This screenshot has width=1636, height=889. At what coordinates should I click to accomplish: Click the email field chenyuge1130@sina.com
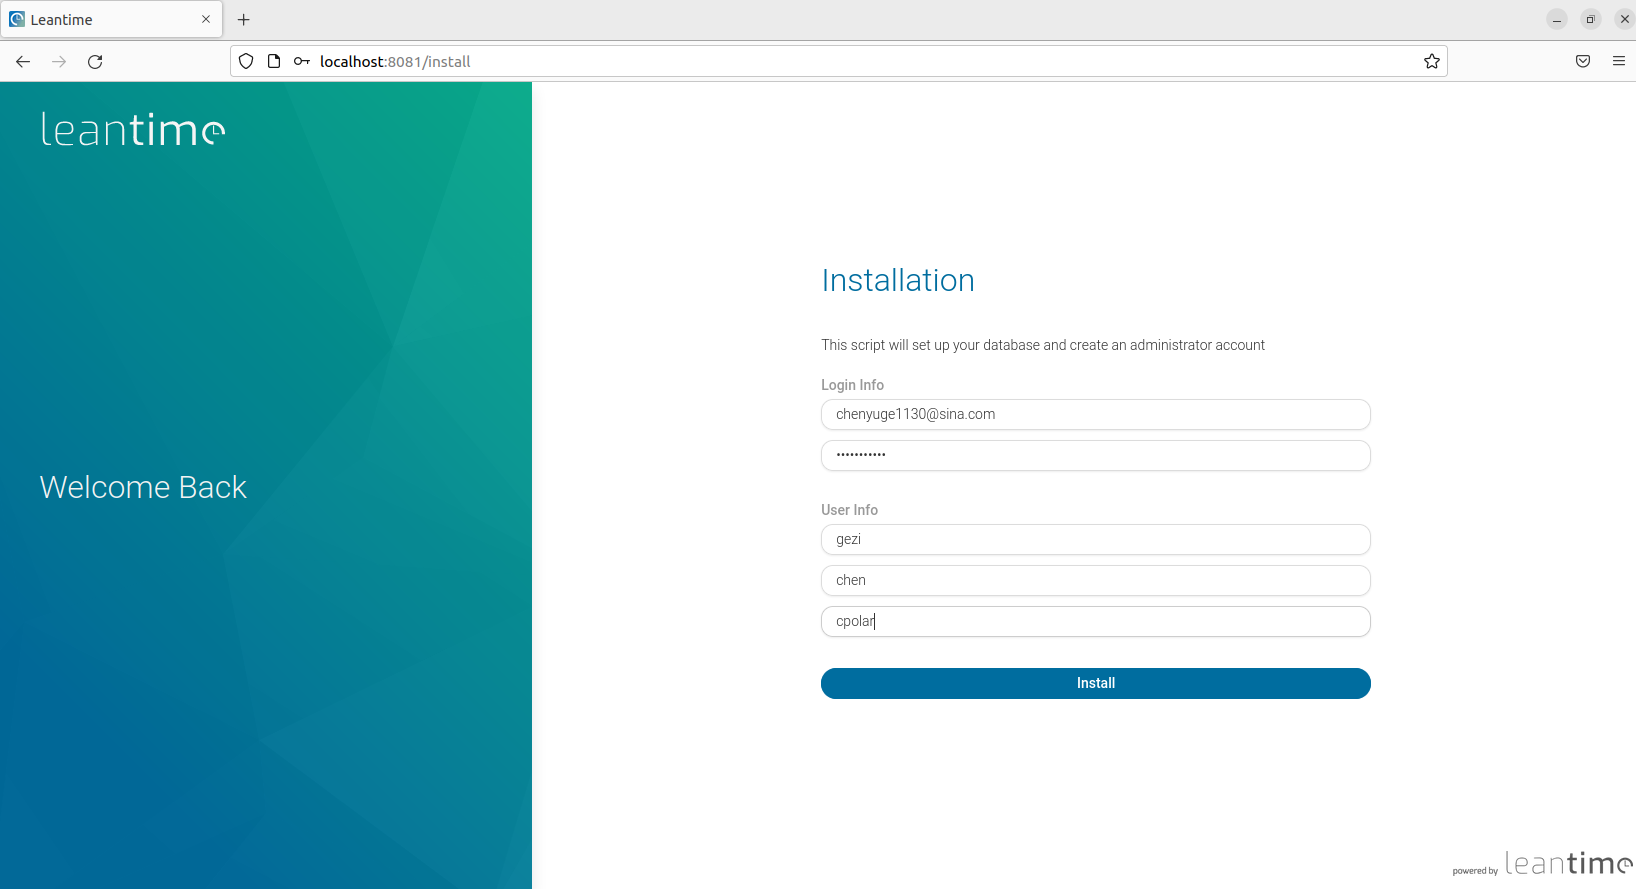tap(1096, 414)
